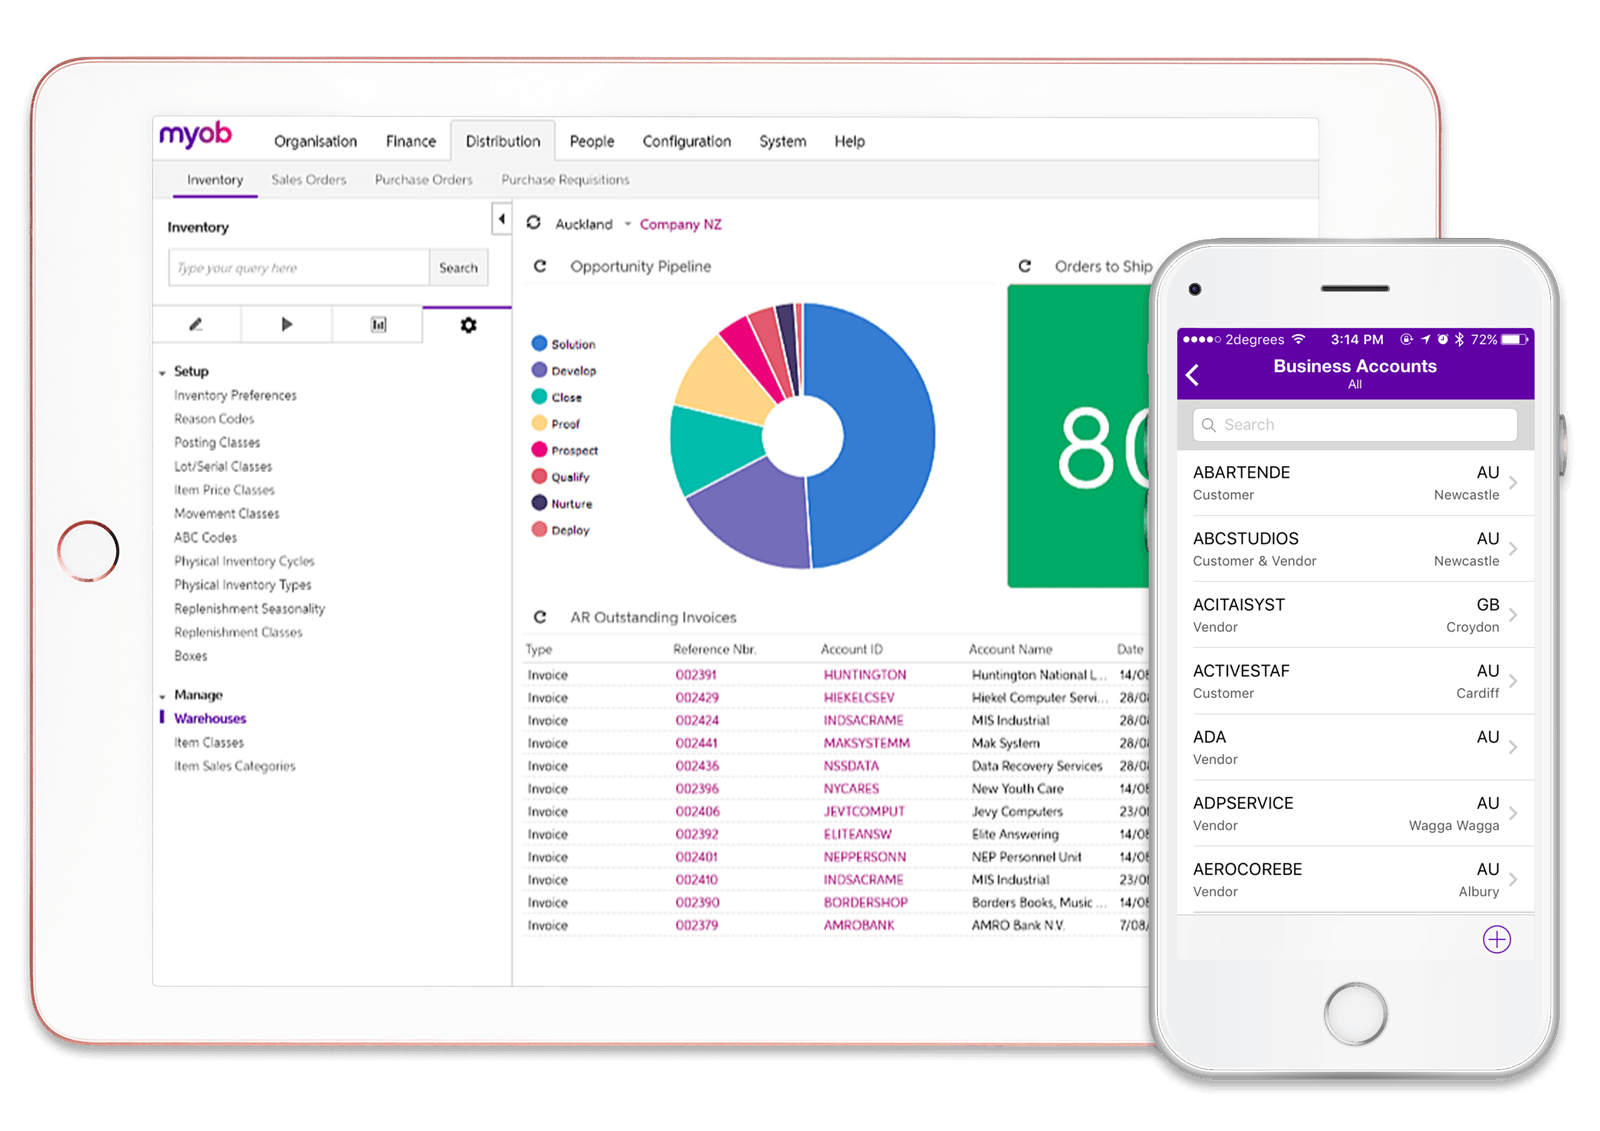Refresh the AR Outstanding Invoices widget
Image resolution: width=1600 pixels, height=1131 pixels.
(x=540, y=617)
